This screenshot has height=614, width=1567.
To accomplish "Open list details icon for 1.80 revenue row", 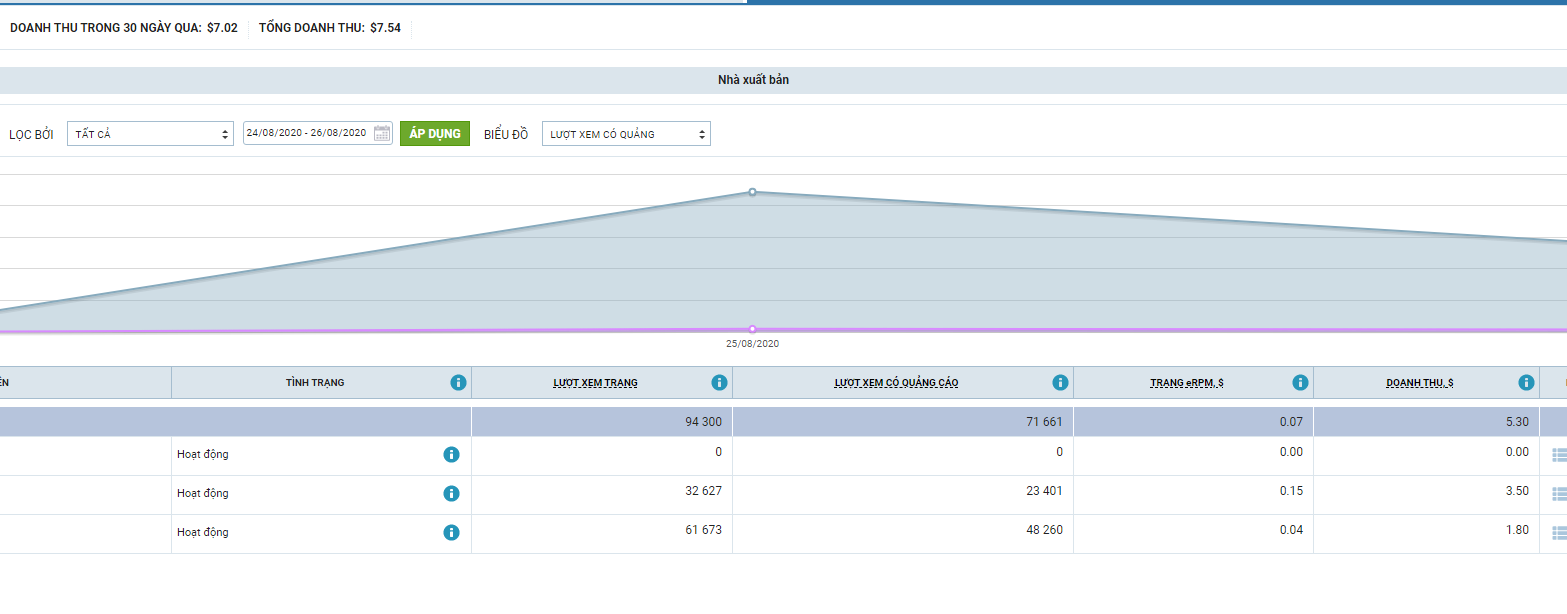I will pos(1558,533).
